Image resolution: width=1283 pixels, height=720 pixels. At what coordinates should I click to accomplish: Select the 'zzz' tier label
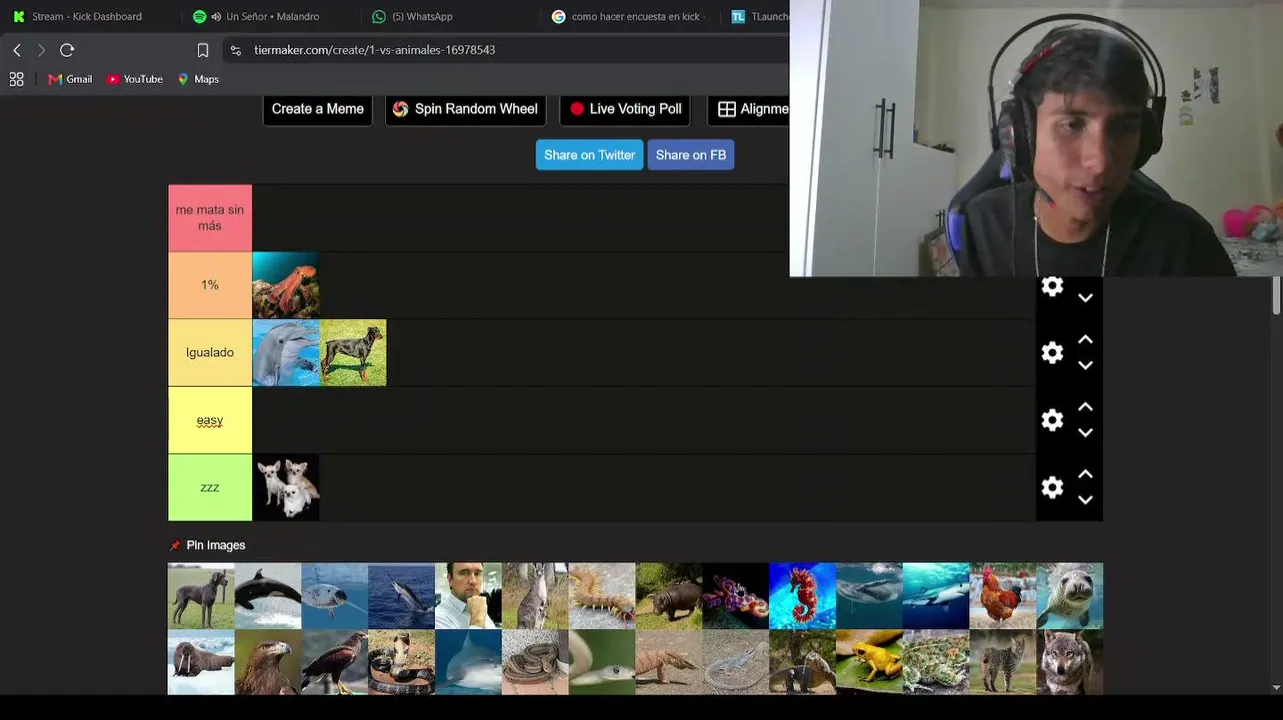pyautogui.click(x=210, y=487)
